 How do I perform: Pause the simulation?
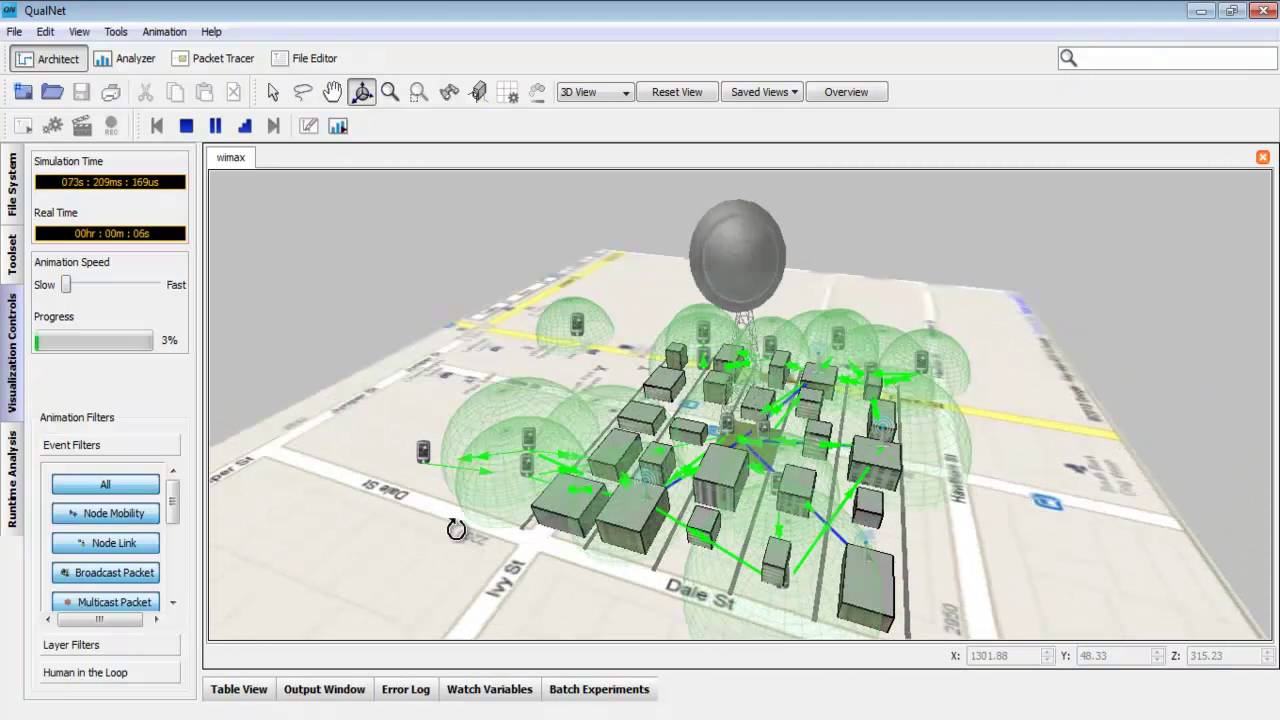[x=215, y=126]
